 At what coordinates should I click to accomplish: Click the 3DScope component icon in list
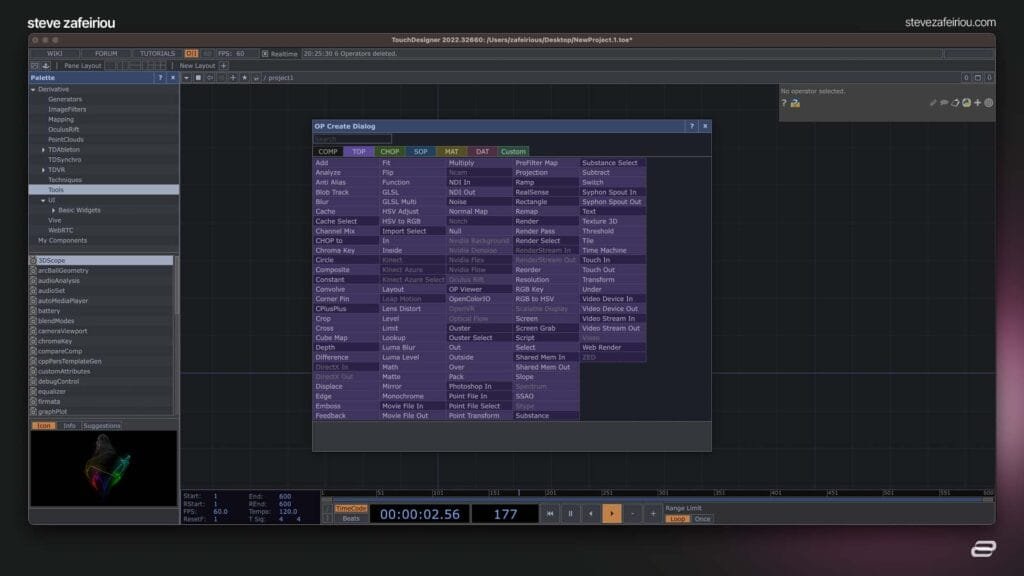click(33, 261)
